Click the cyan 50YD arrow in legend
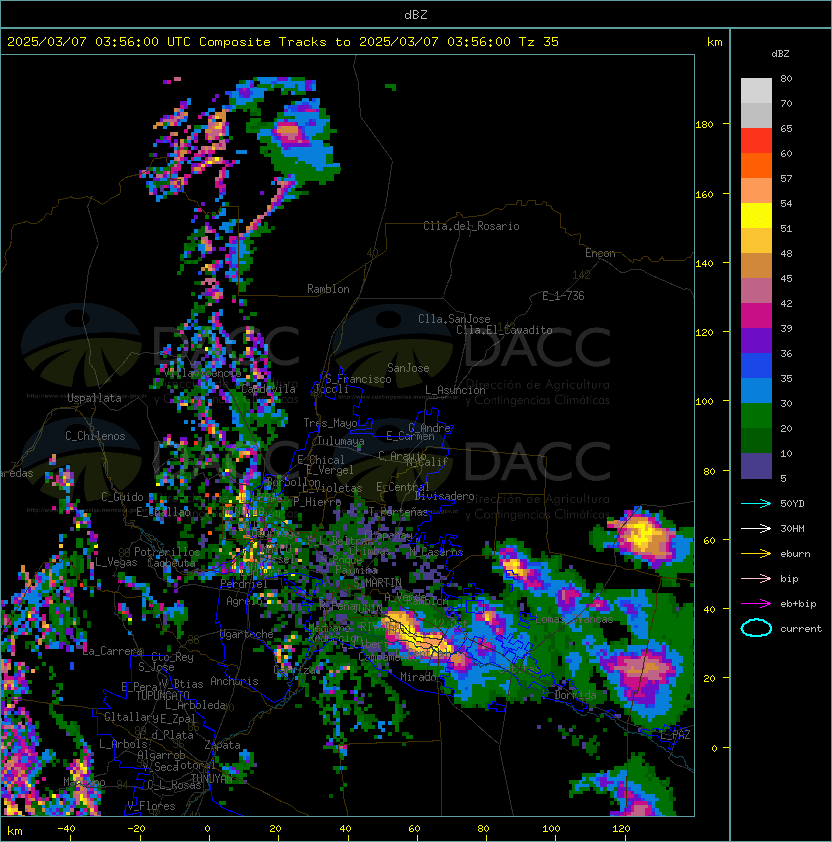The width and height of the screenshot is (832, 842). 756,504
